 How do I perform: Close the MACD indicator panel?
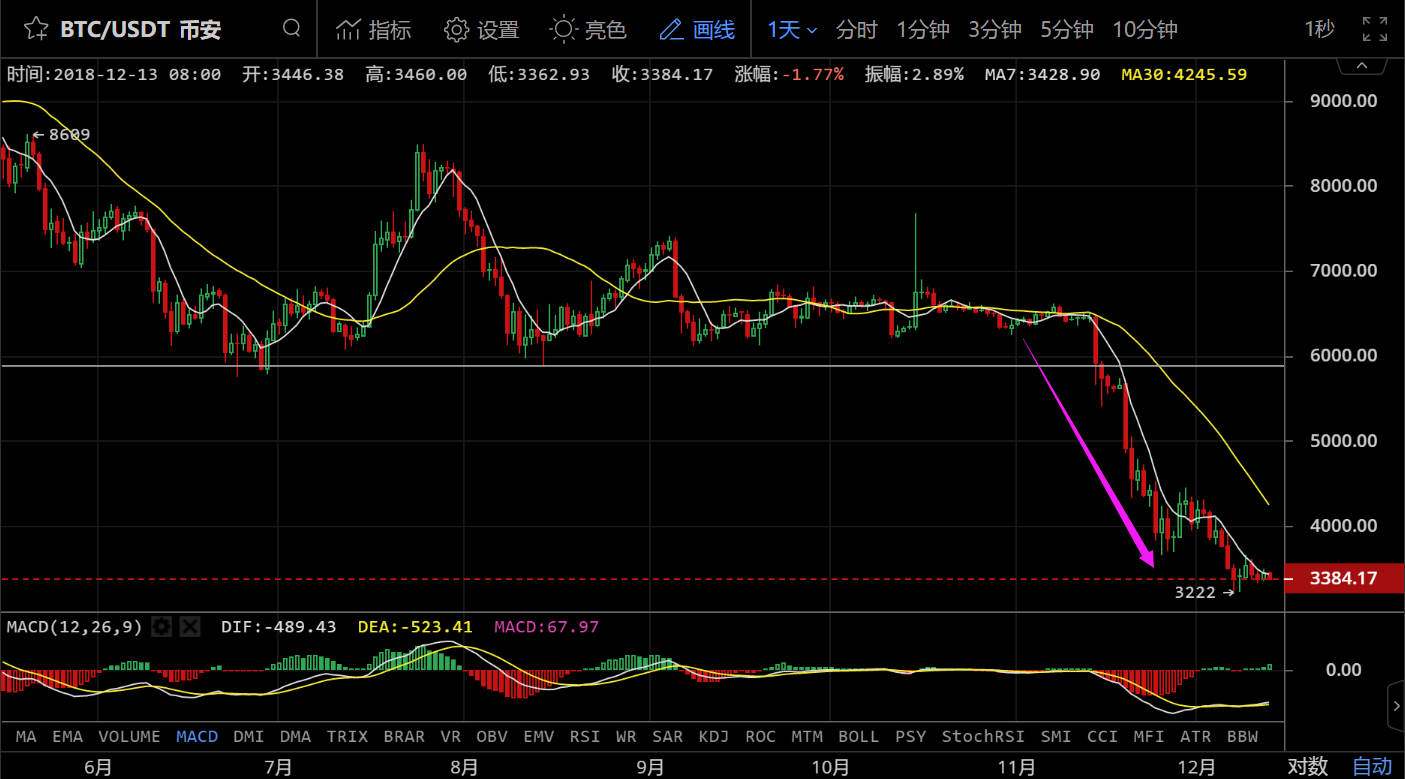click(x=190, y=627)
